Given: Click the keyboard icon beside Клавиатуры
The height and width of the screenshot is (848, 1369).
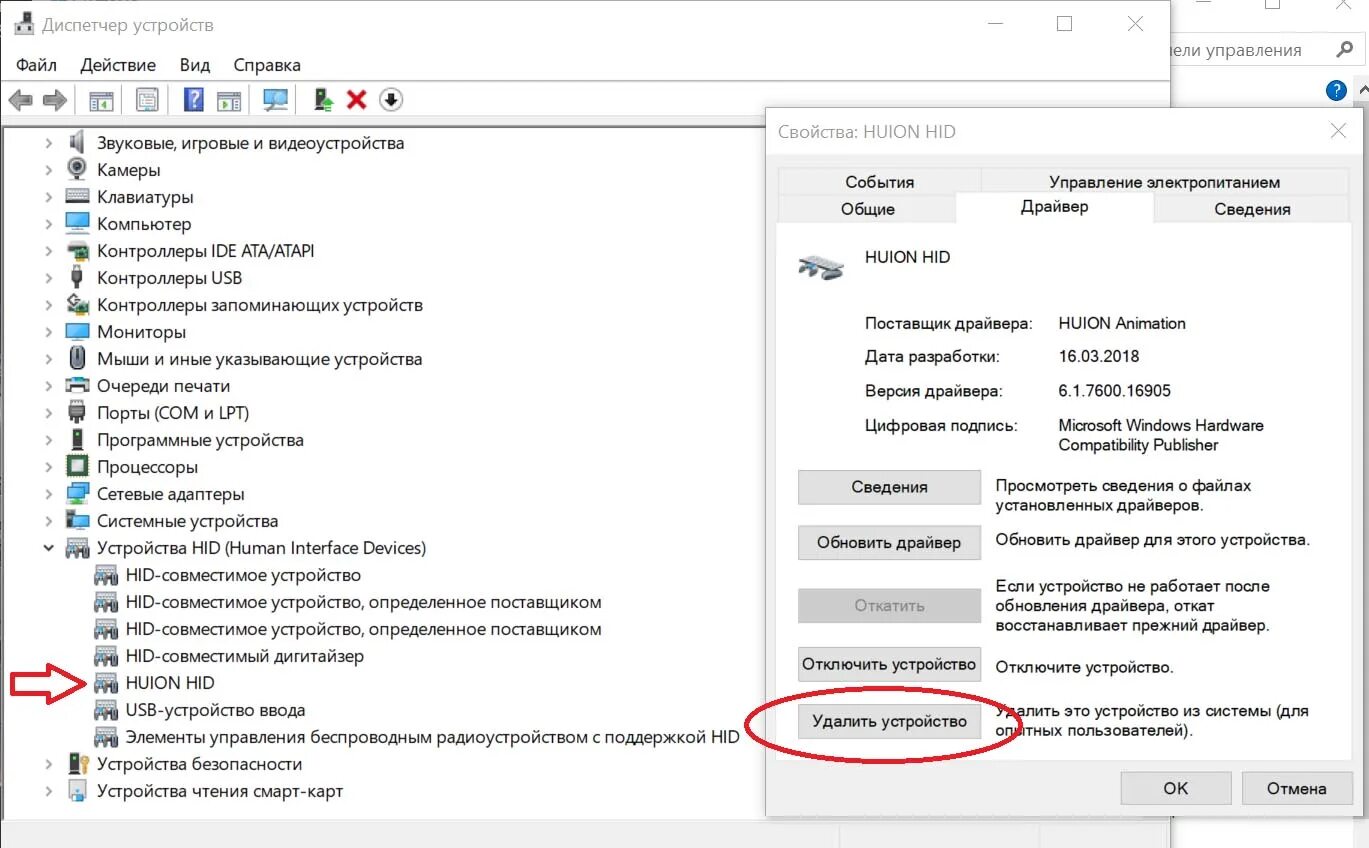Looking at the screenshot, I should tap(77, 197).
